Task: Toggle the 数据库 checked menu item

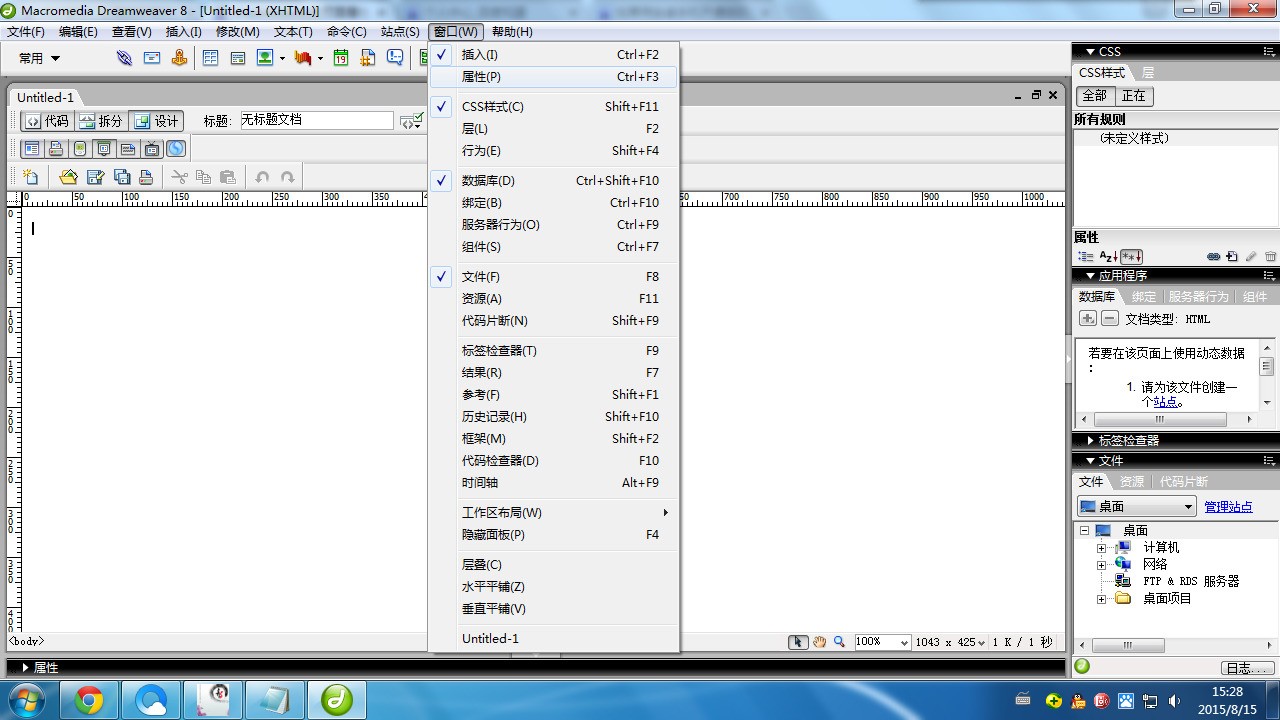Action: [x=488, y=181]
